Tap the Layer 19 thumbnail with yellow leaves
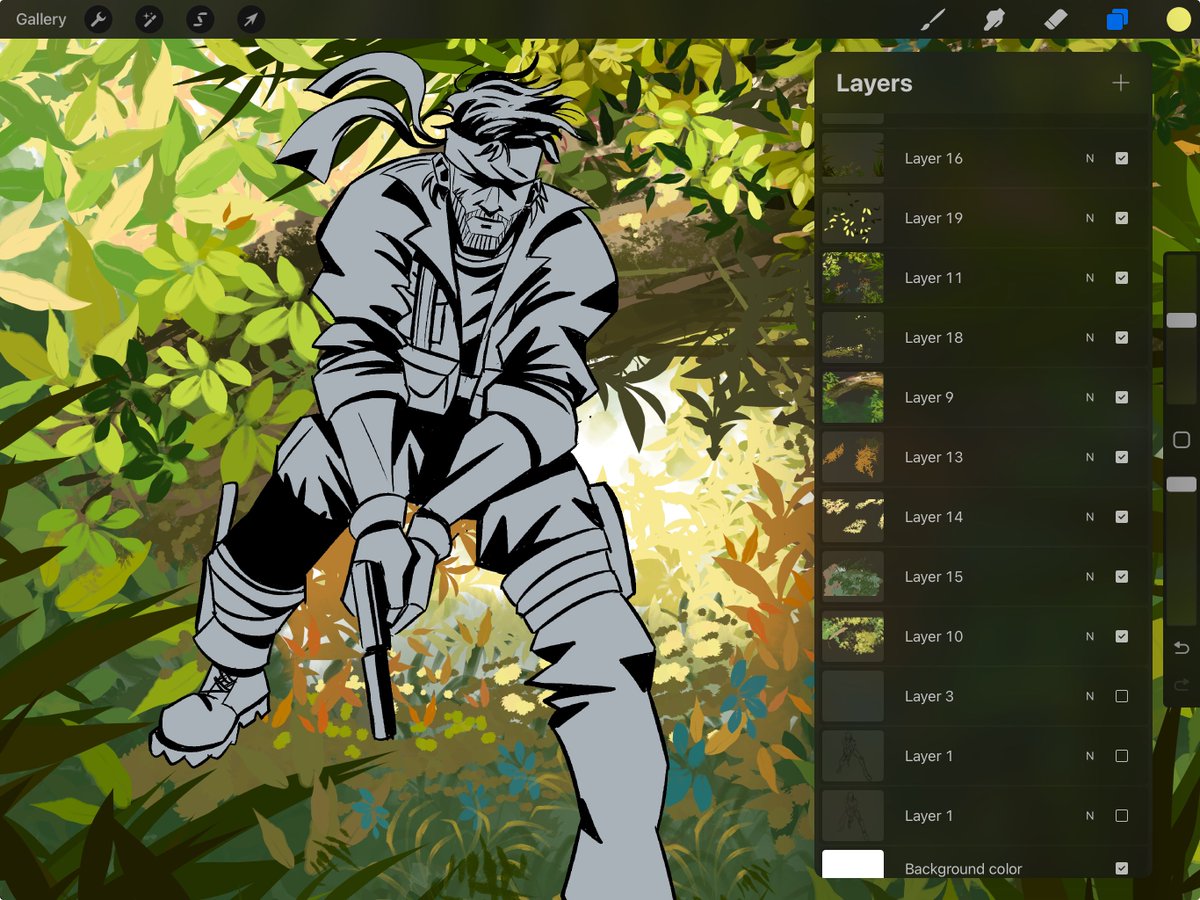 pyautogui.click(x=853, y=218)
